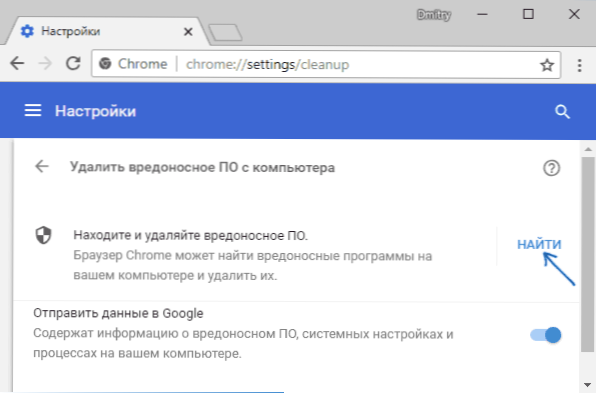Click the Chrome site info icon in address bar
596x393 pixels.
click(x=105, y=64)
